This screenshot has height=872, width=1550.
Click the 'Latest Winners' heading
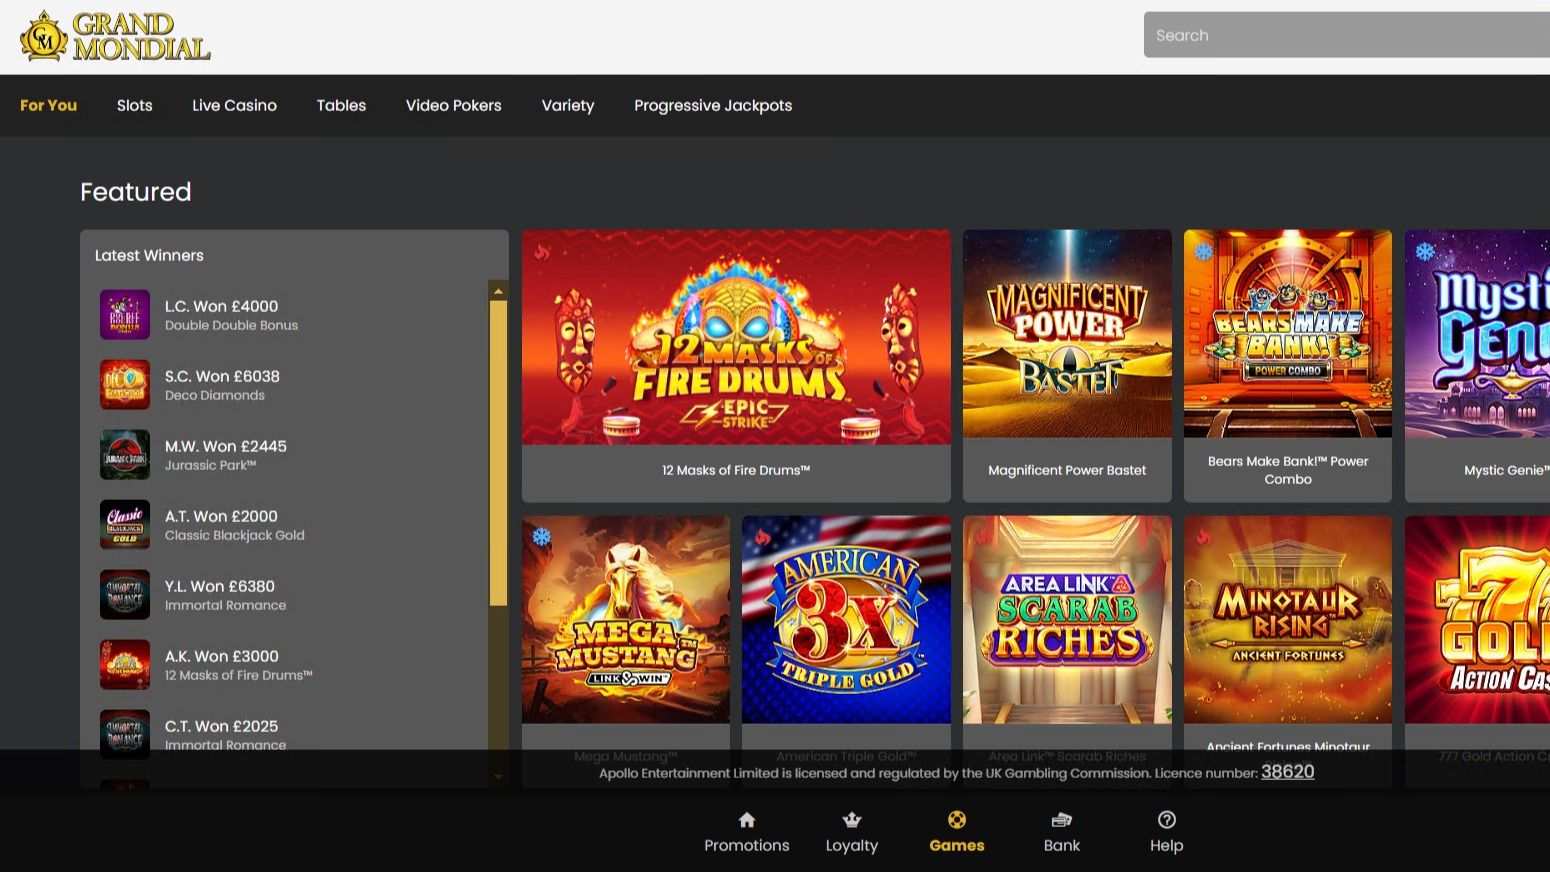tap(149, 255)
